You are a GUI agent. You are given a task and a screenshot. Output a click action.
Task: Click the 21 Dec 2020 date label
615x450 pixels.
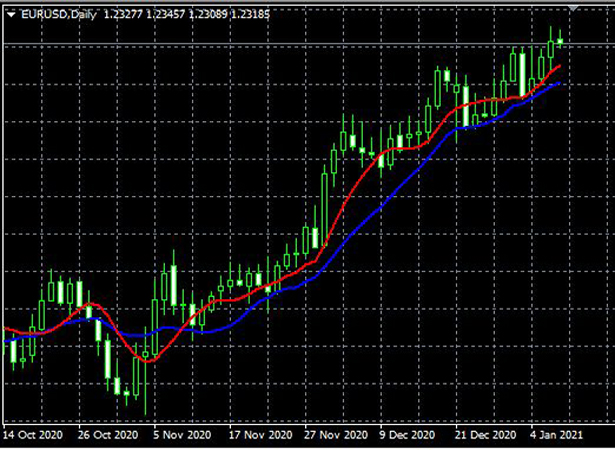tap(486, 435)
